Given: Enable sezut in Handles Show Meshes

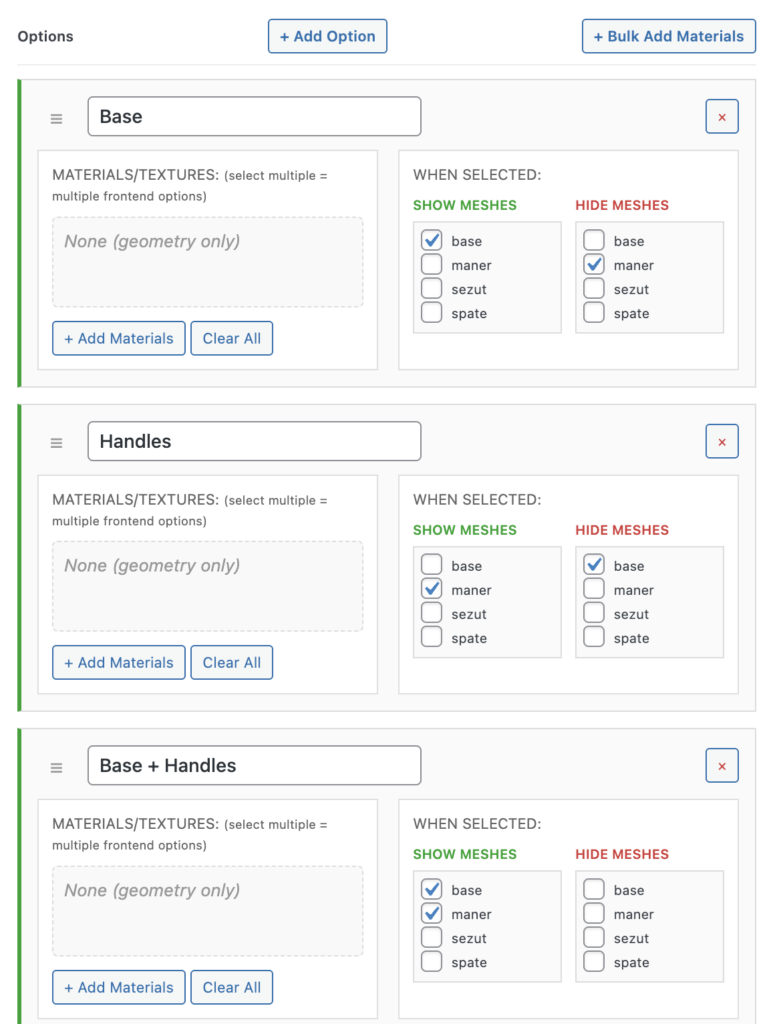Looking at the screenshot, I should point(432,614).
